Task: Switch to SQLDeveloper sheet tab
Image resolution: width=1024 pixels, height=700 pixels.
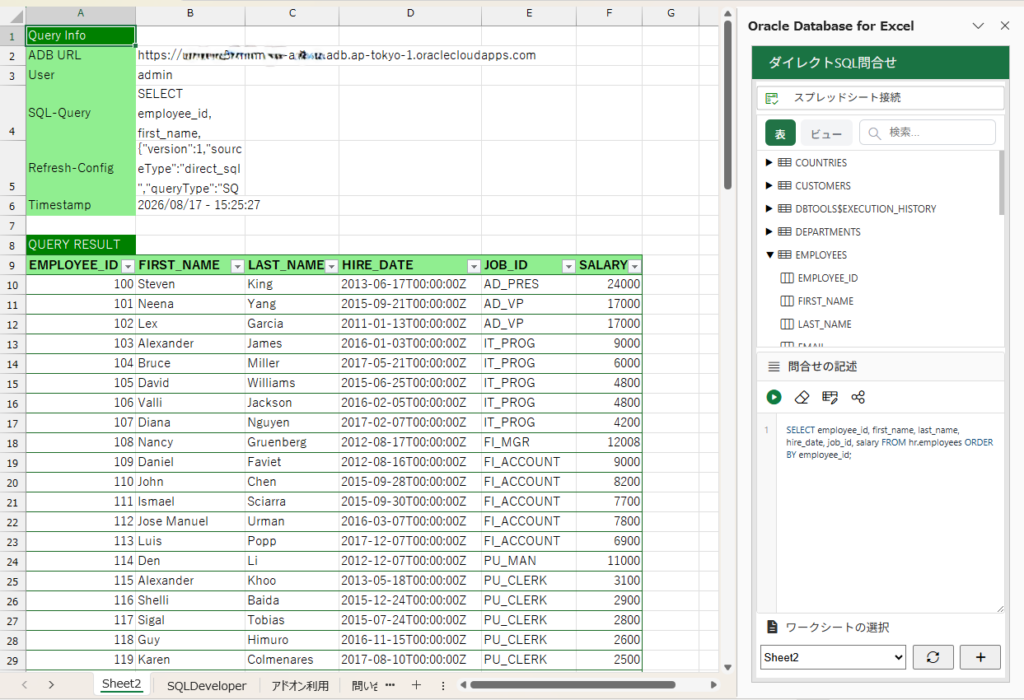Action: [206, 686]
